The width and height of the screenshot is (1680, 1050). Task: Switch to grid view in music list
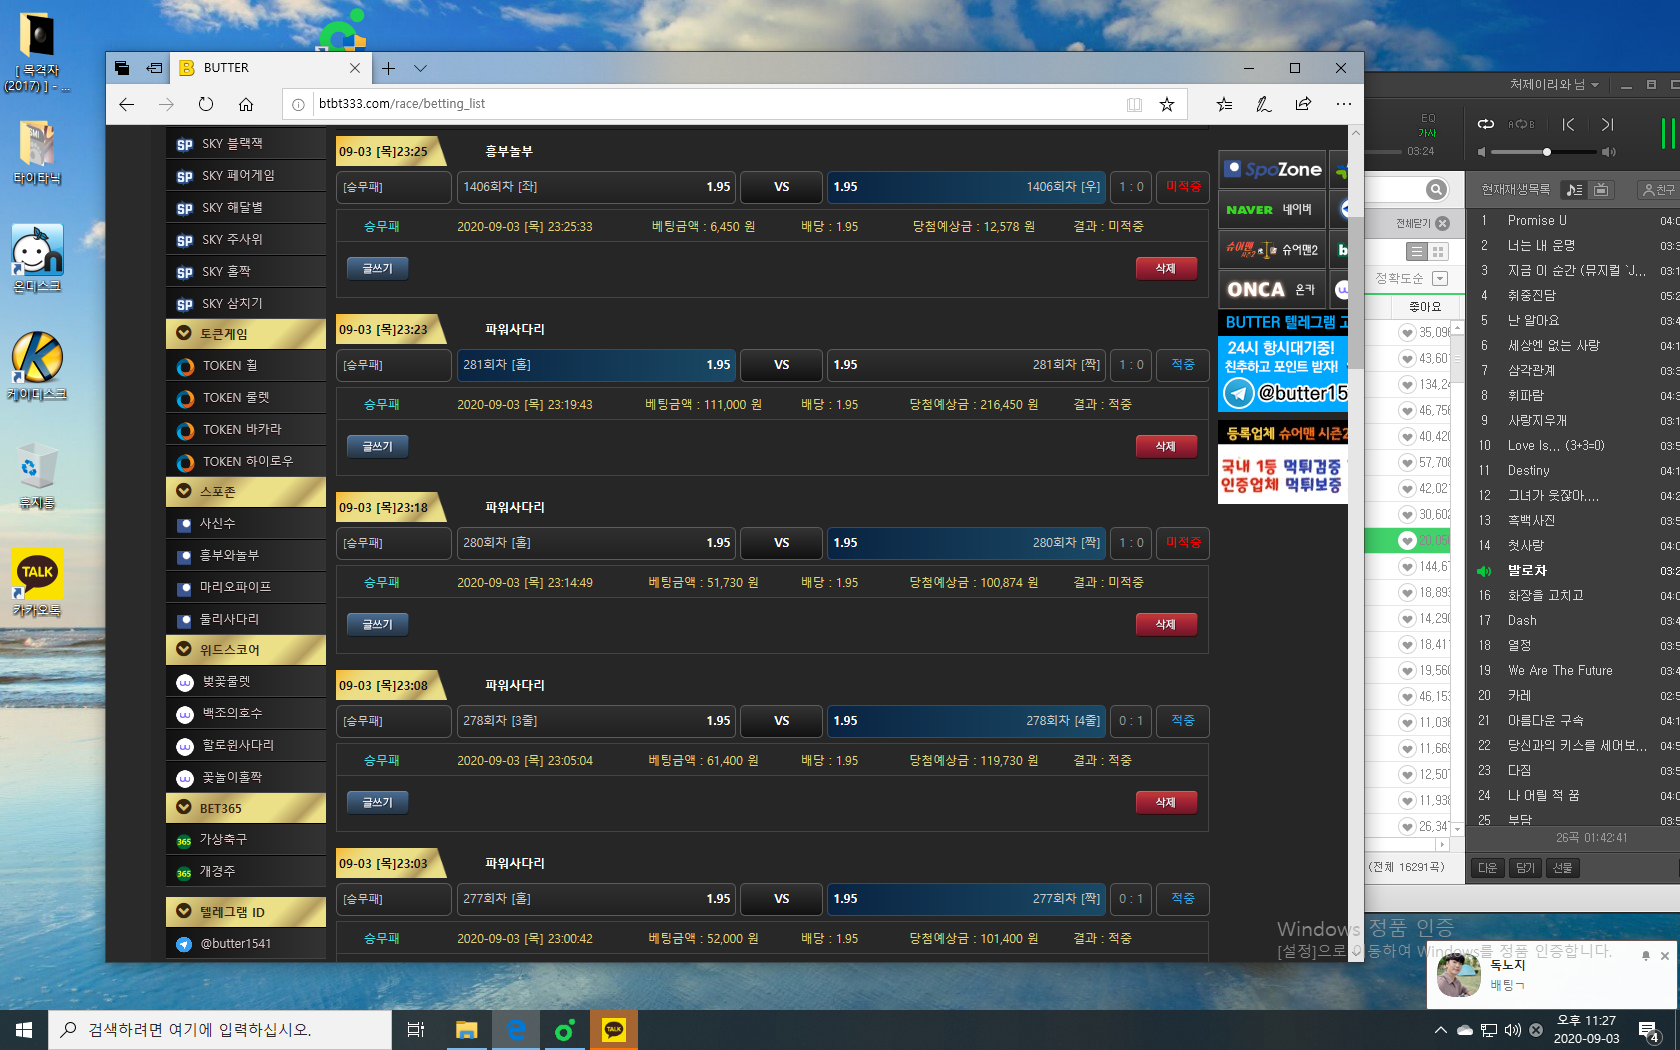coord(1438,252)
